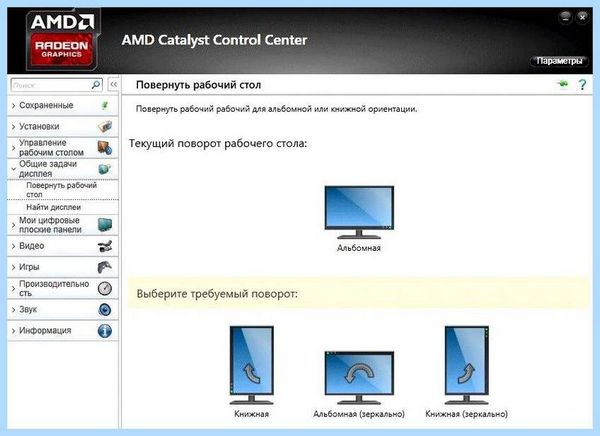Expand the Игры section chevron
The height and width of the screenshot is (436, 600).
pos(13,267)
